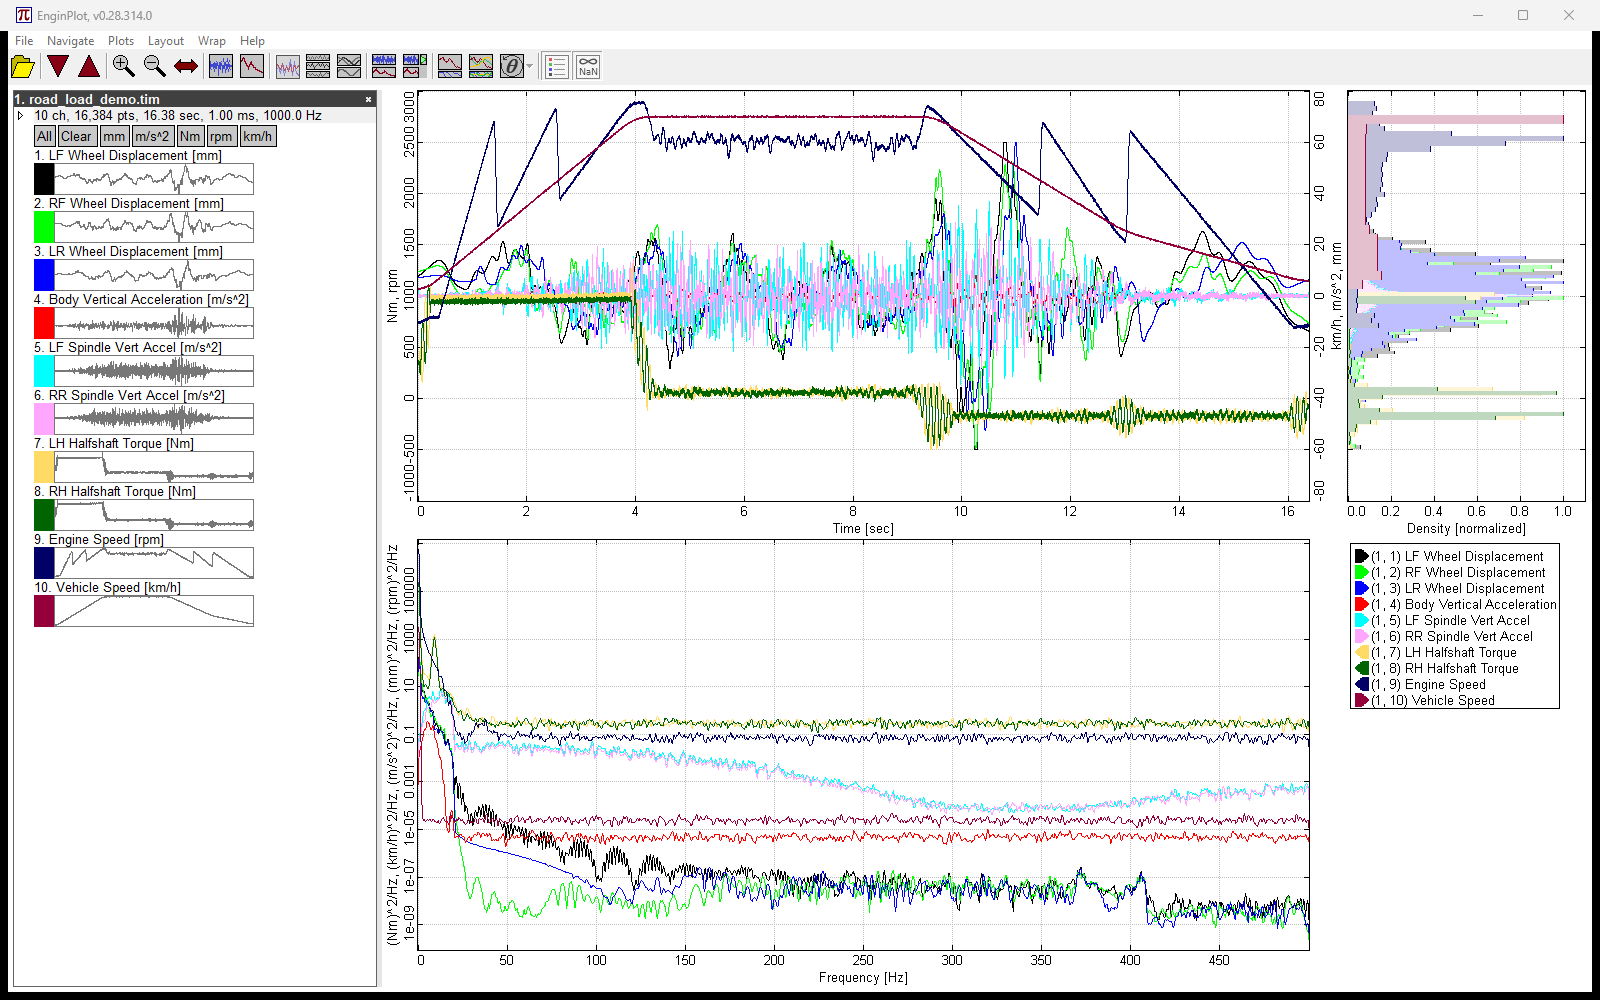Image resolution: width=1600 pixels, height=1000 pixels.
Task: Click the LH Halfshaft Torque legend entry
Action: point(1436,652)
